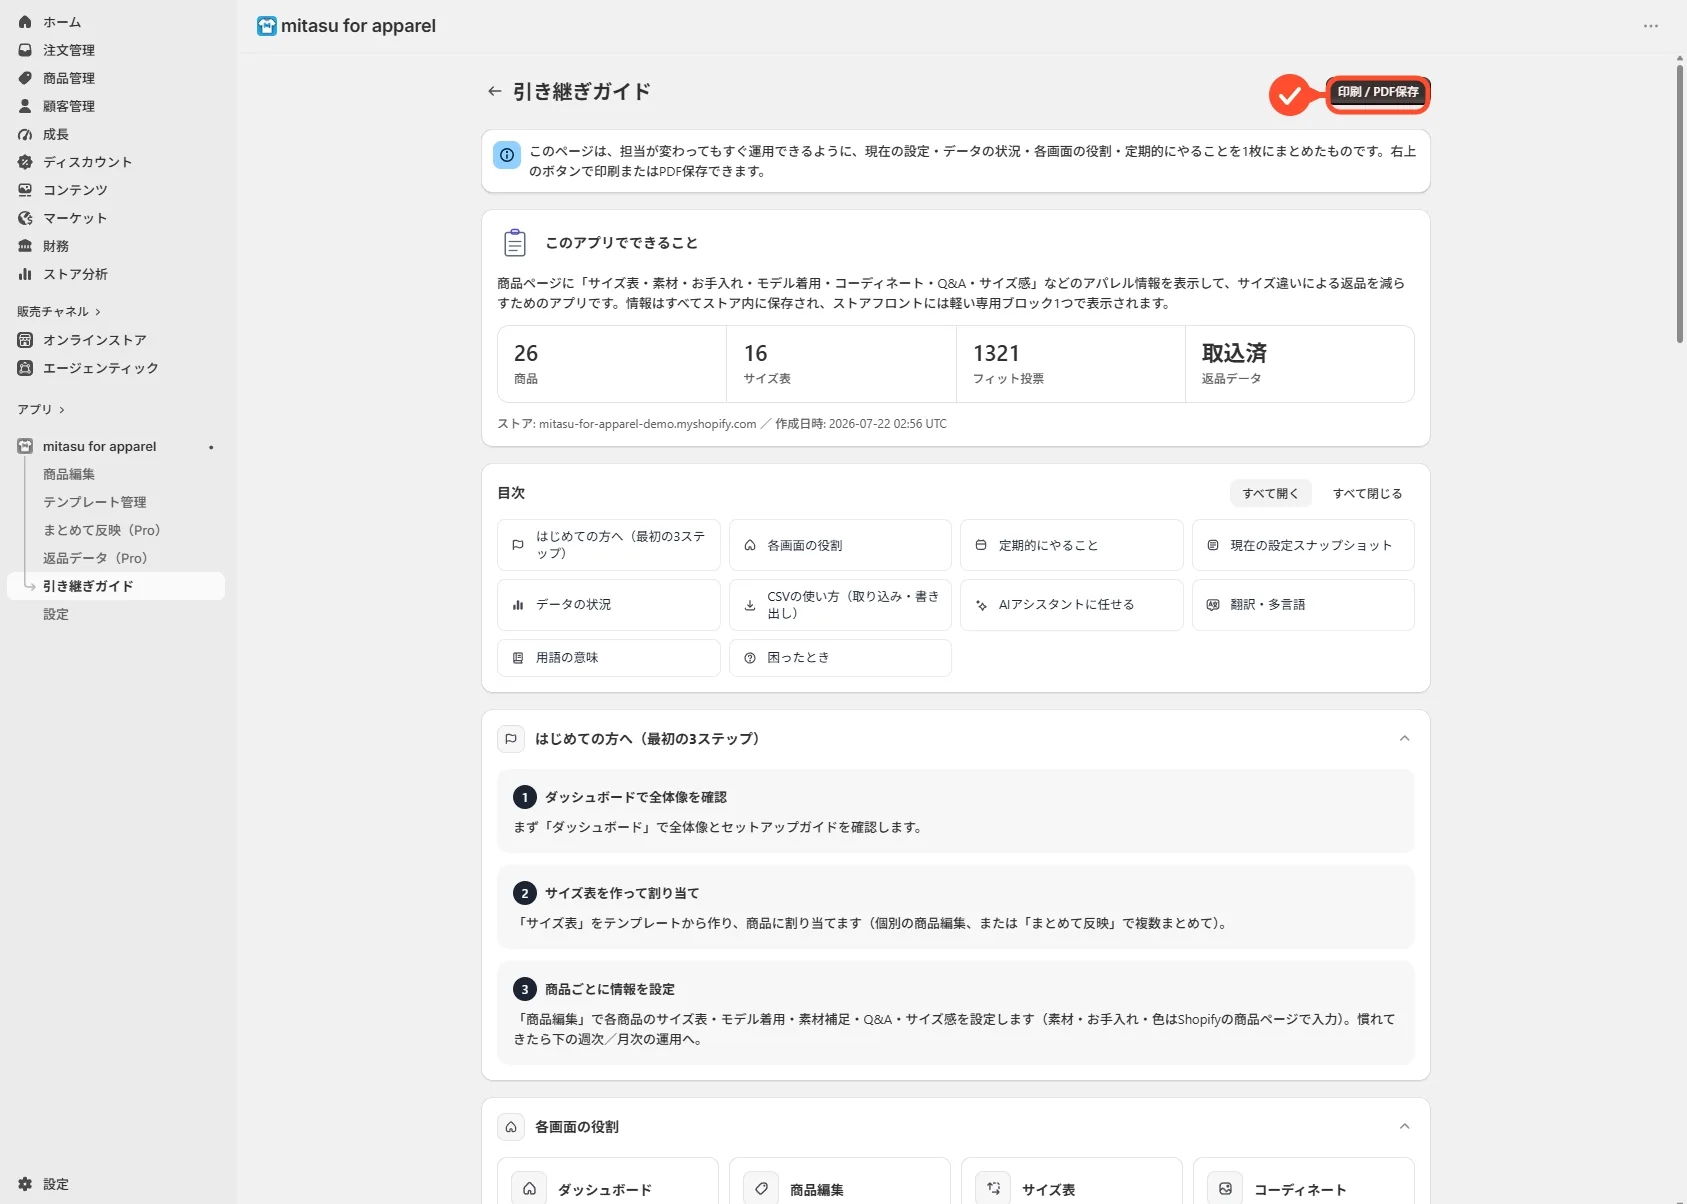The width and height of the screenshot is (1687, 1204).
Task: Collapse the 各画面の役割 section chevron
Action: [x=1404, y=1127]
